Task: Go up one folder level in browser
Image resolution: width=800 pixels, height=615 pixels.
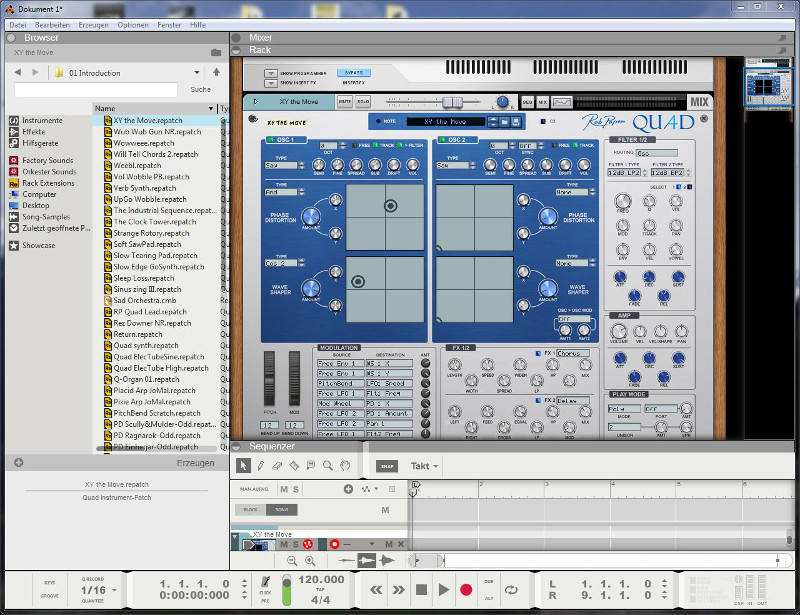Action: [x=216, y=72]
